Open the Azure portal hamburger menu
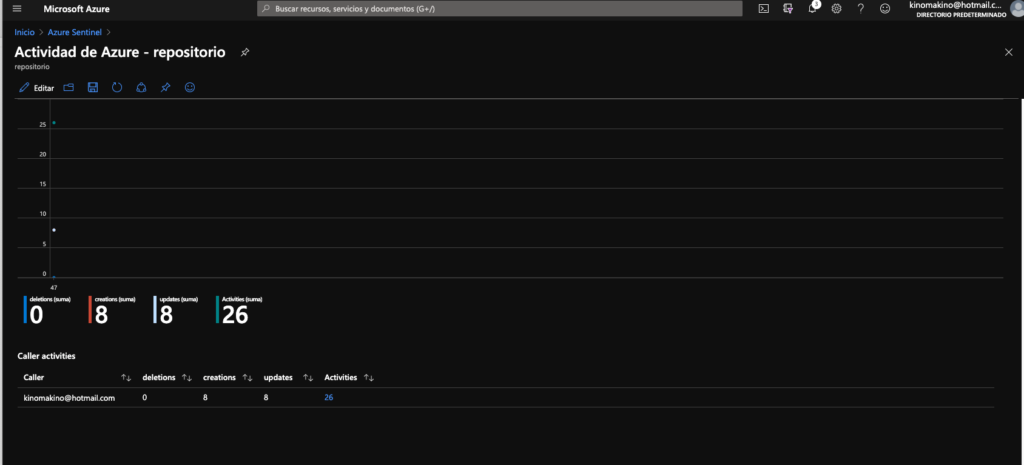The height and width of the screenshot is (465, 1024). [x=17, y=8]
